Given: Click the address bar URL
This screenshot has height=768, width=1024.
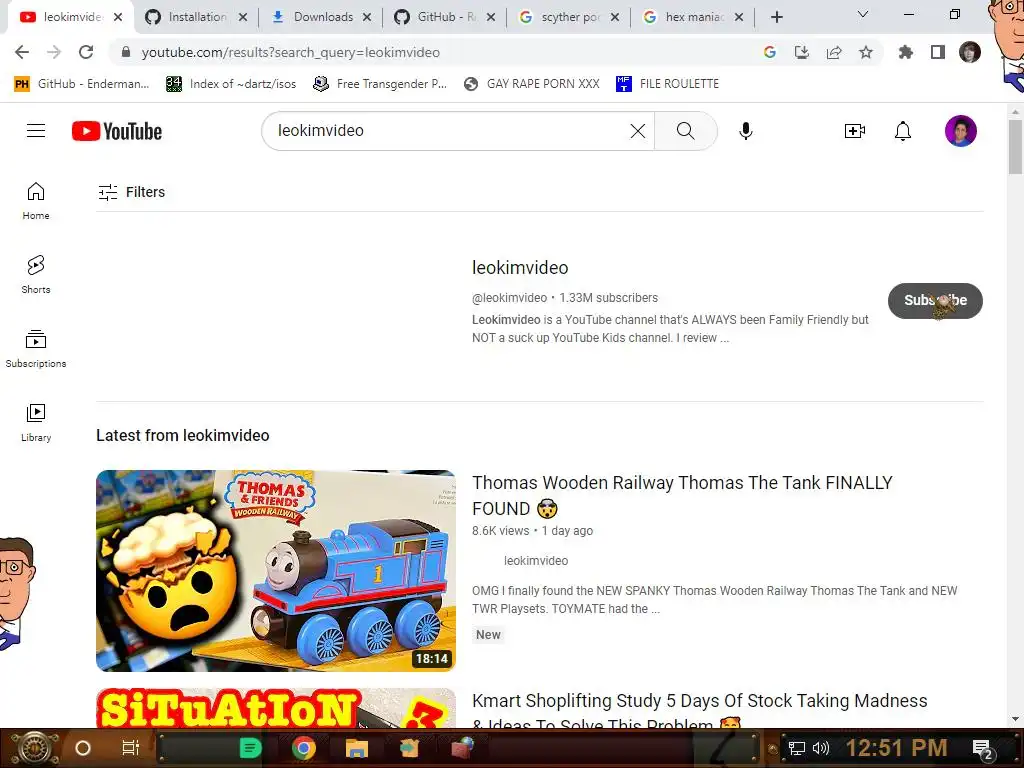Looking at the screenshot, I should 291,52.
